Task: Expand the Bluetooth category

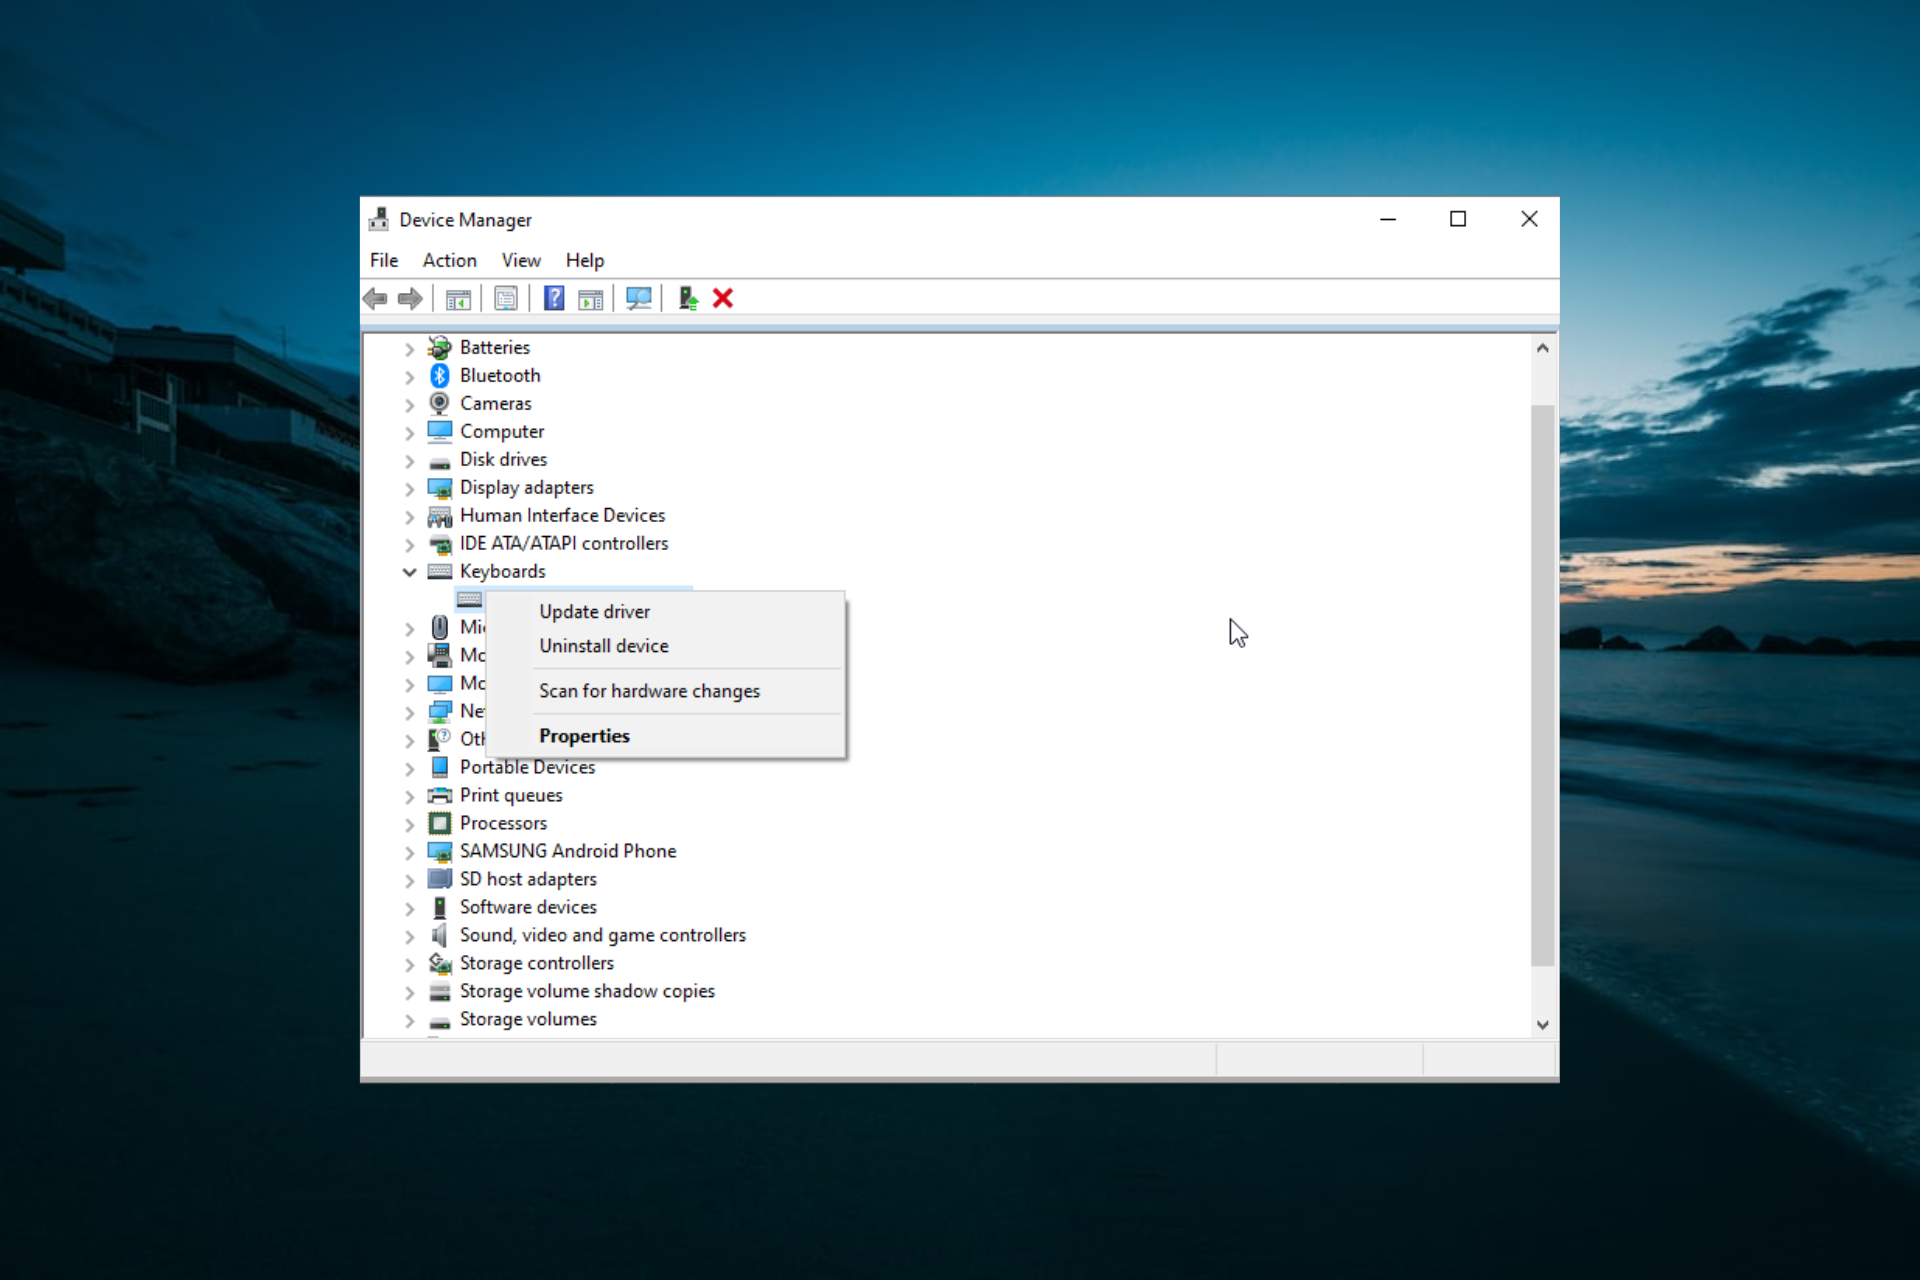Action: click(x=409, y=377)
